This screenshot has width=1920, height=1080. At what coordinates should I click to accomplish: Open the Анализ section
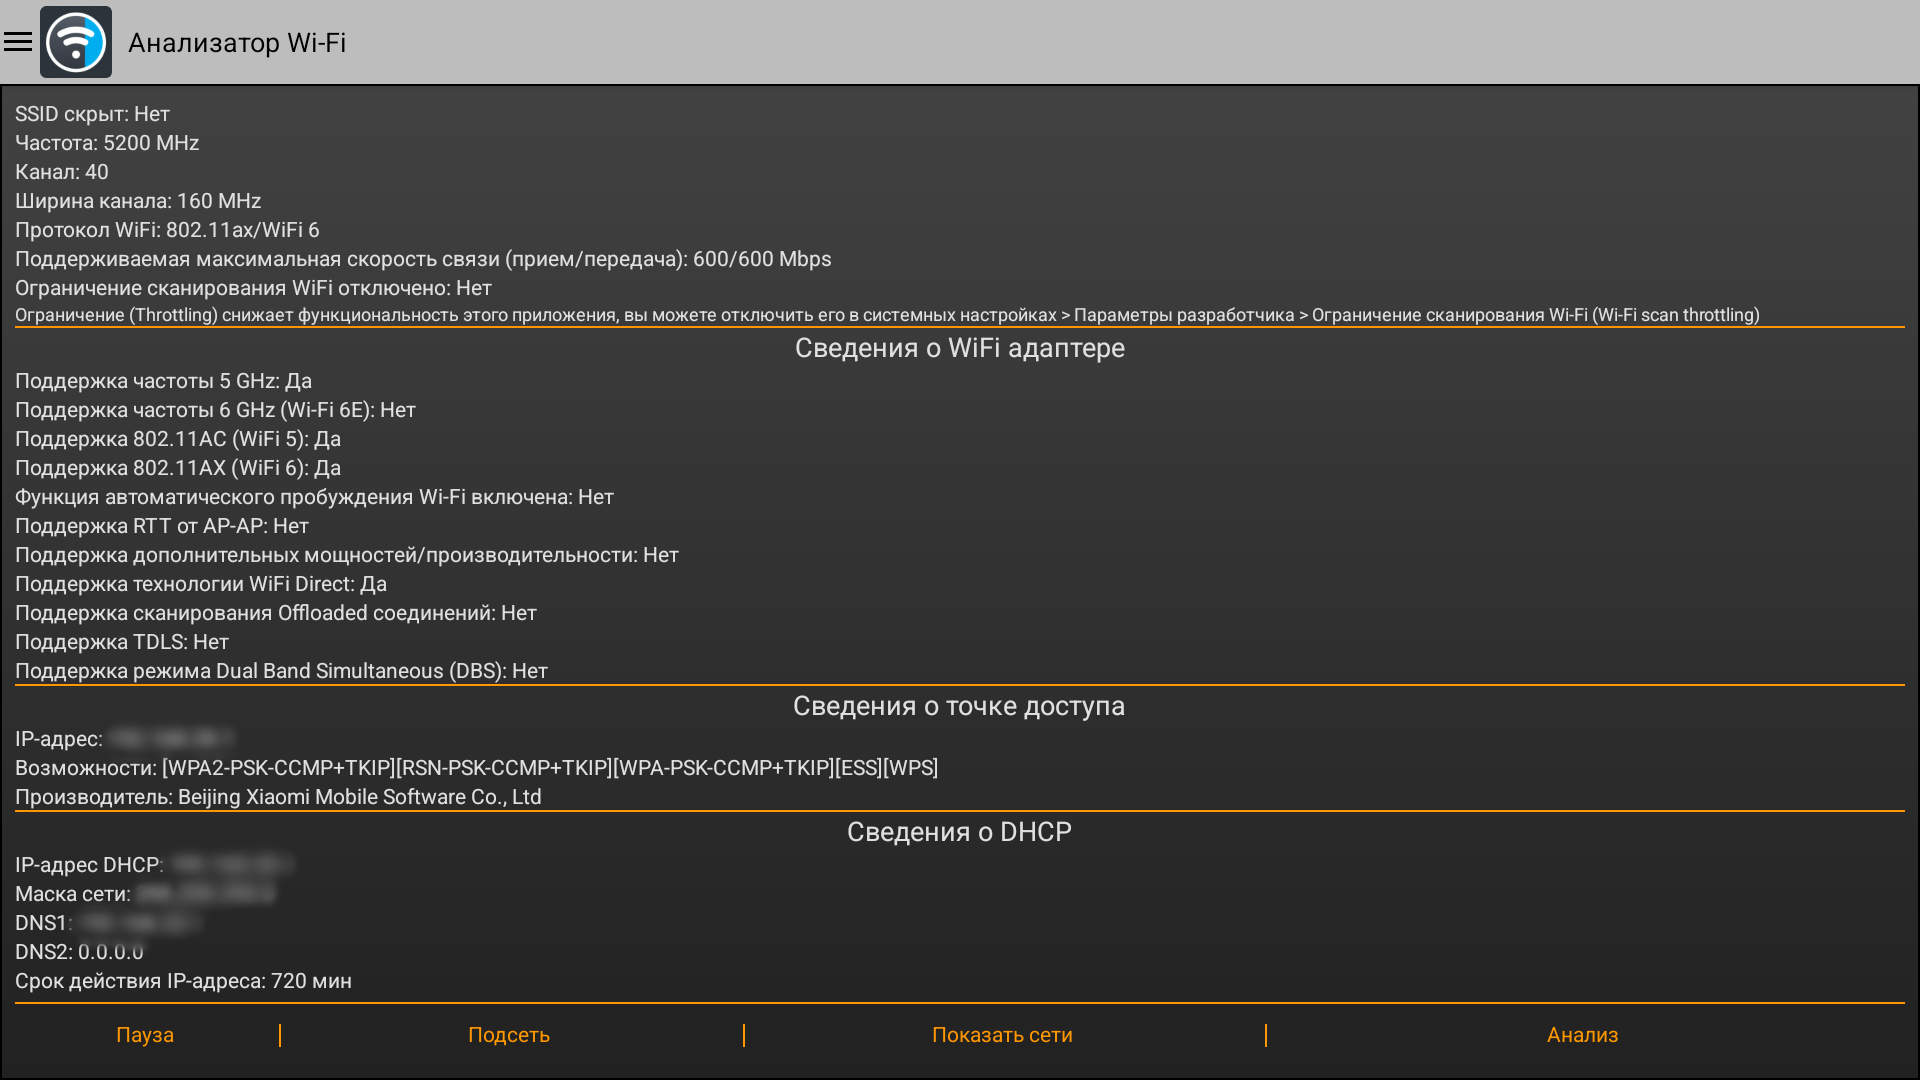(x=1582, y=1035)
